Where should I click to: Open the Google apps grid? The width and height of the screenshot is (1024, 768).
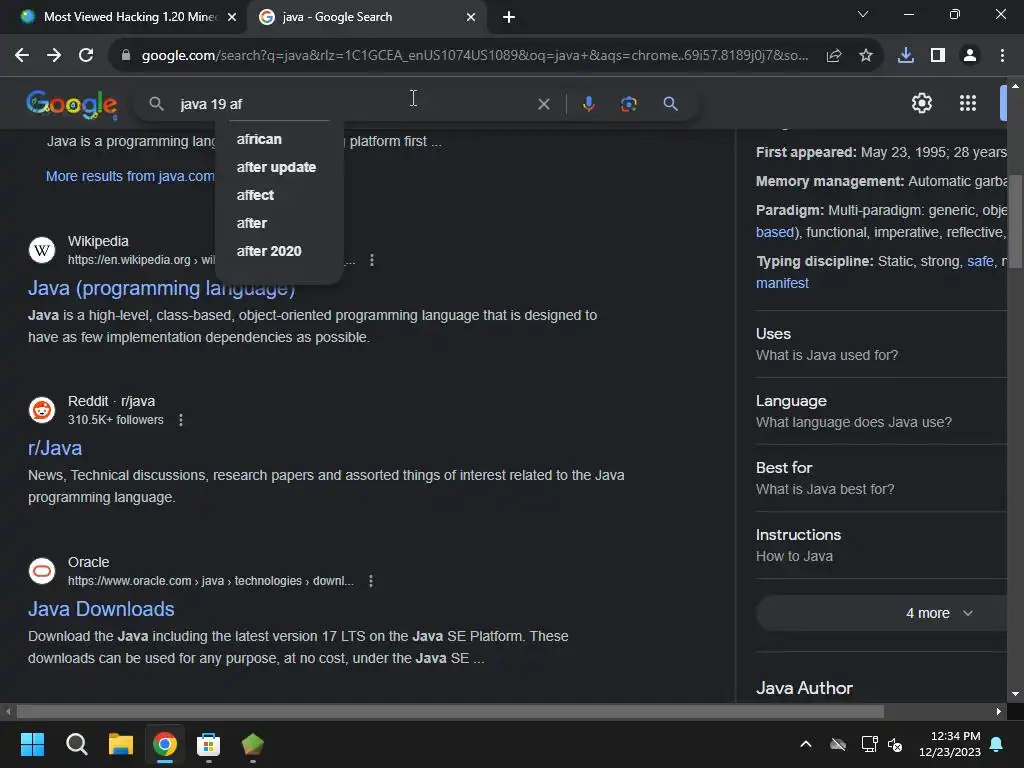point(968,103)
